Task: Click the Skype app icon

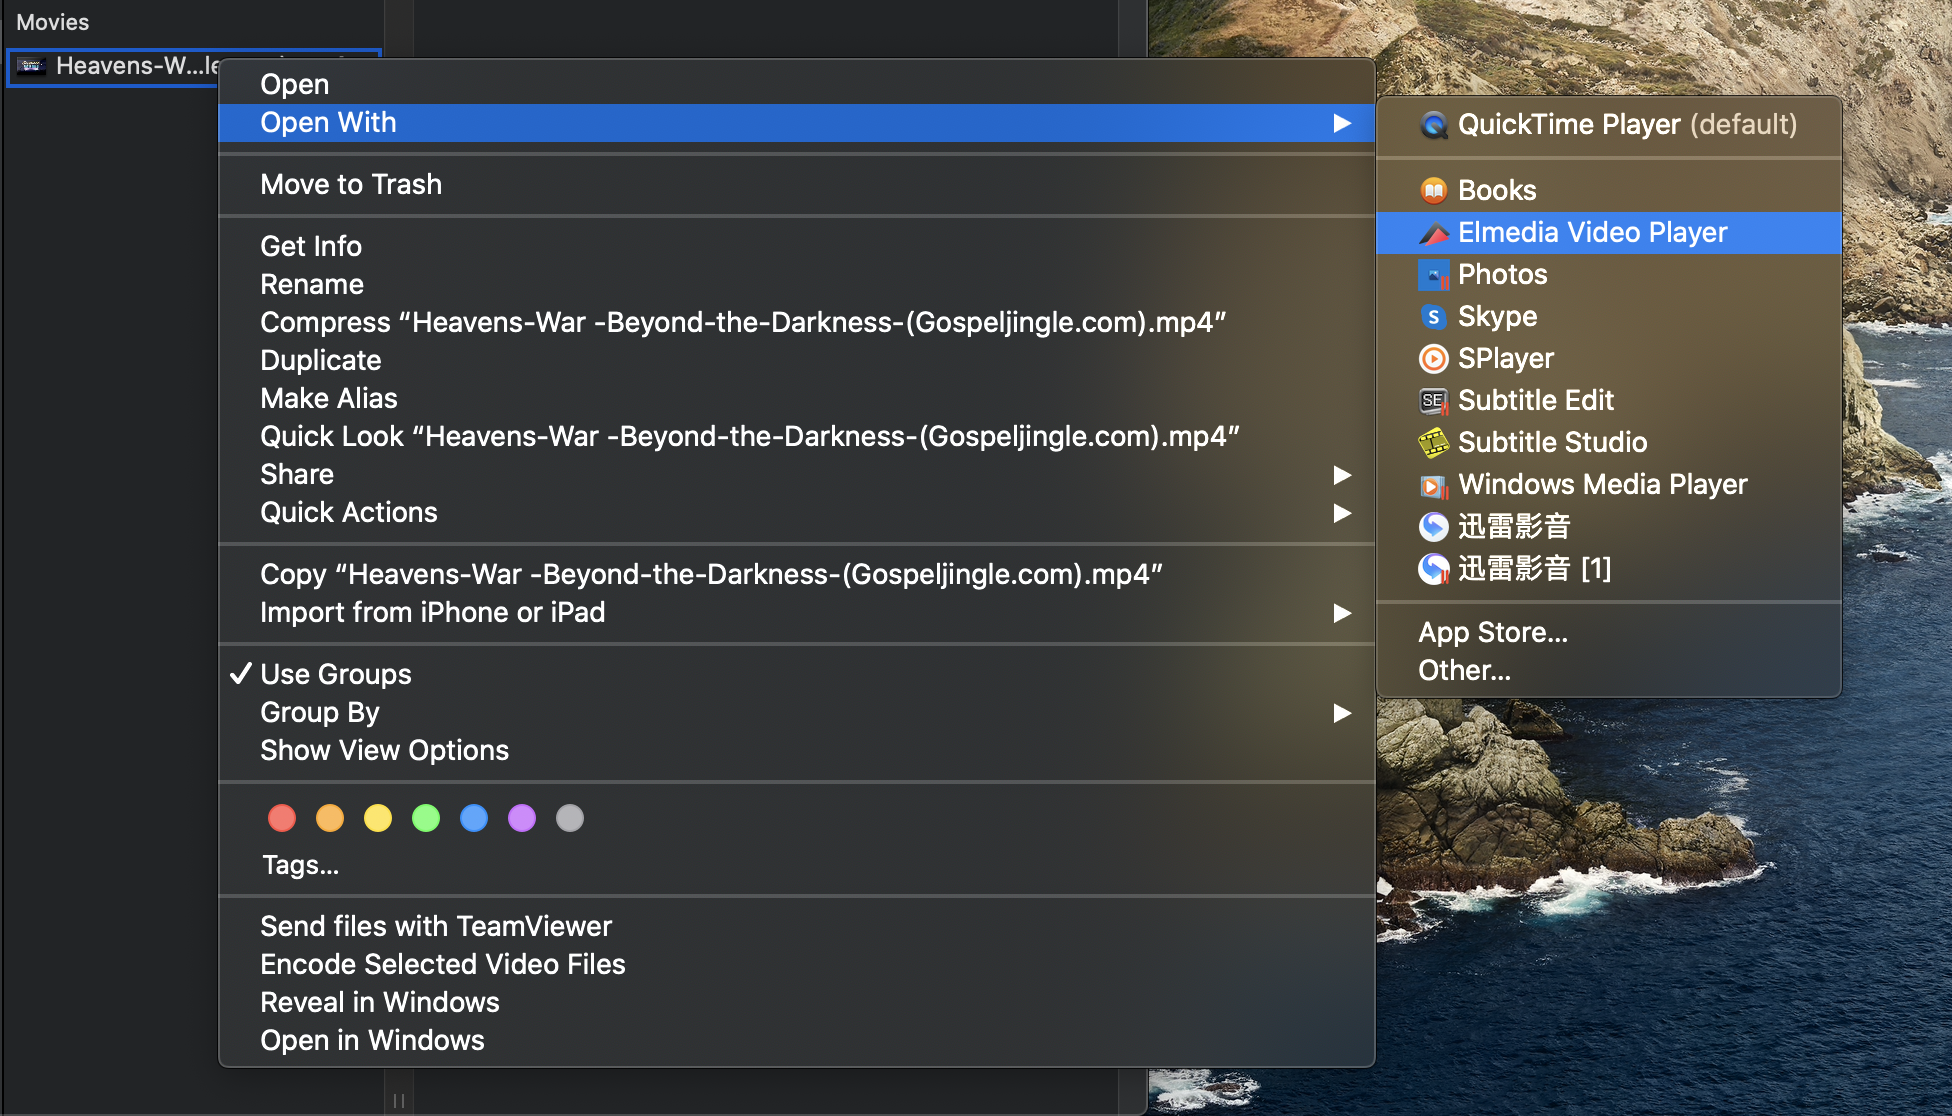Action: 1434,317
